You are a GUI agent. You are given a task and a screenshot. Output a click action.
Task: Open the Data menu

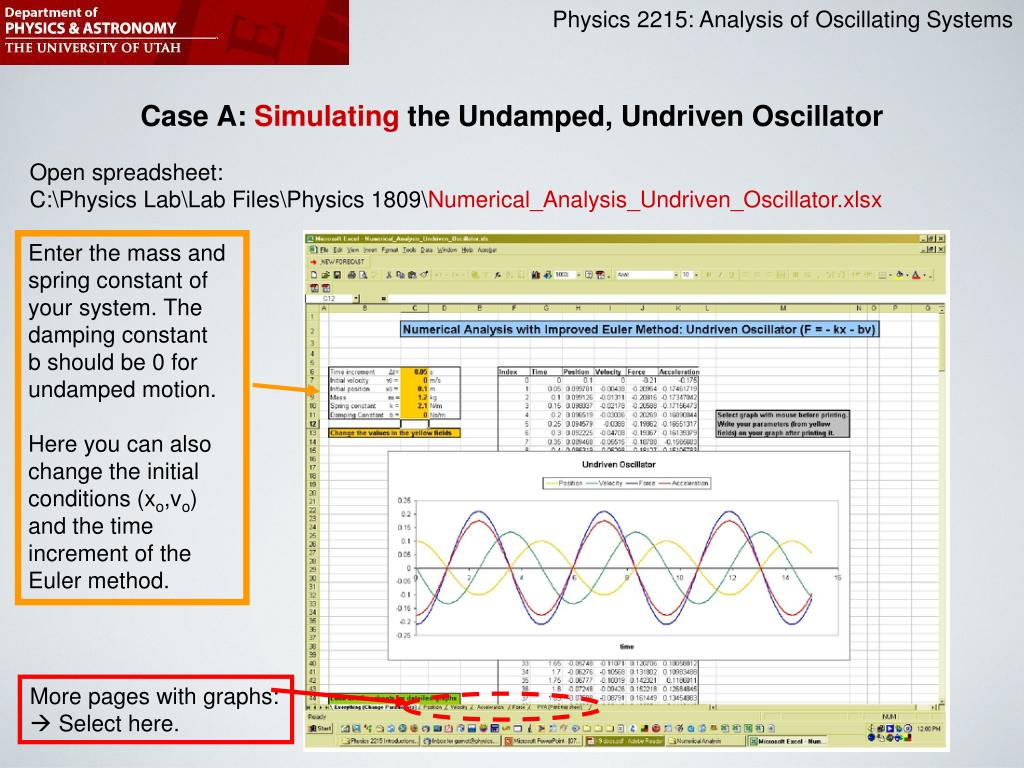[x=426, y=250]
